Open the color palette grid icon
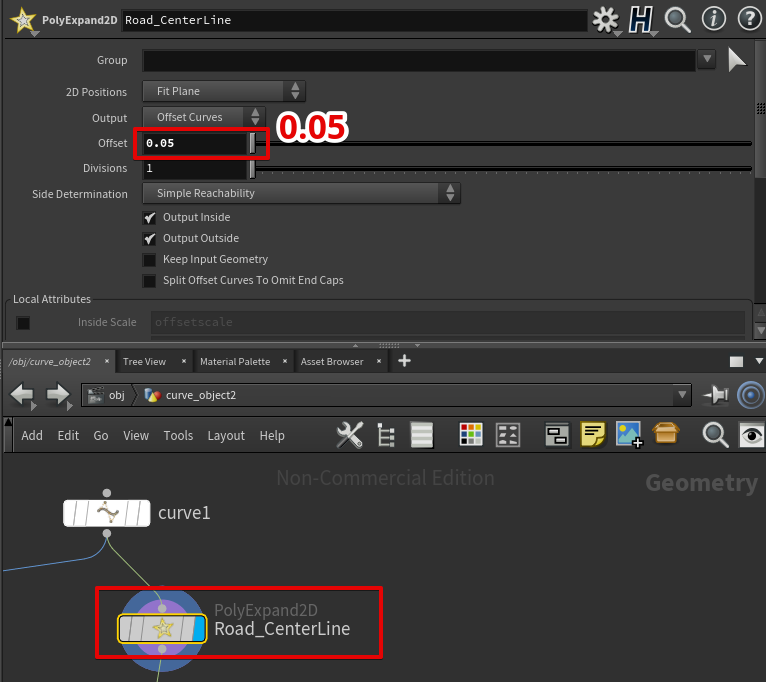This screenshot has height=682, width=766. pos(471,434)
